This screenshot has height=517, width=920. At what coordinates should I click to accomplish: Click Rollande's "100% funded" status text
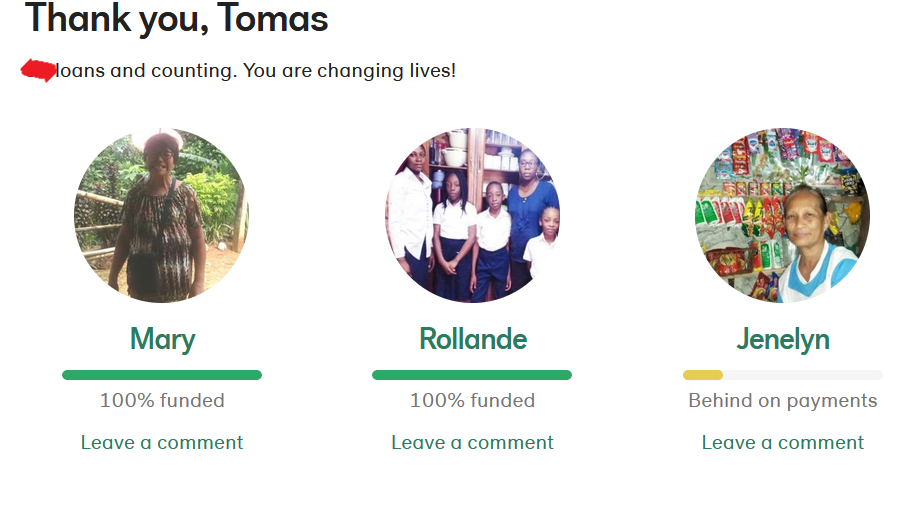(472, 401)
